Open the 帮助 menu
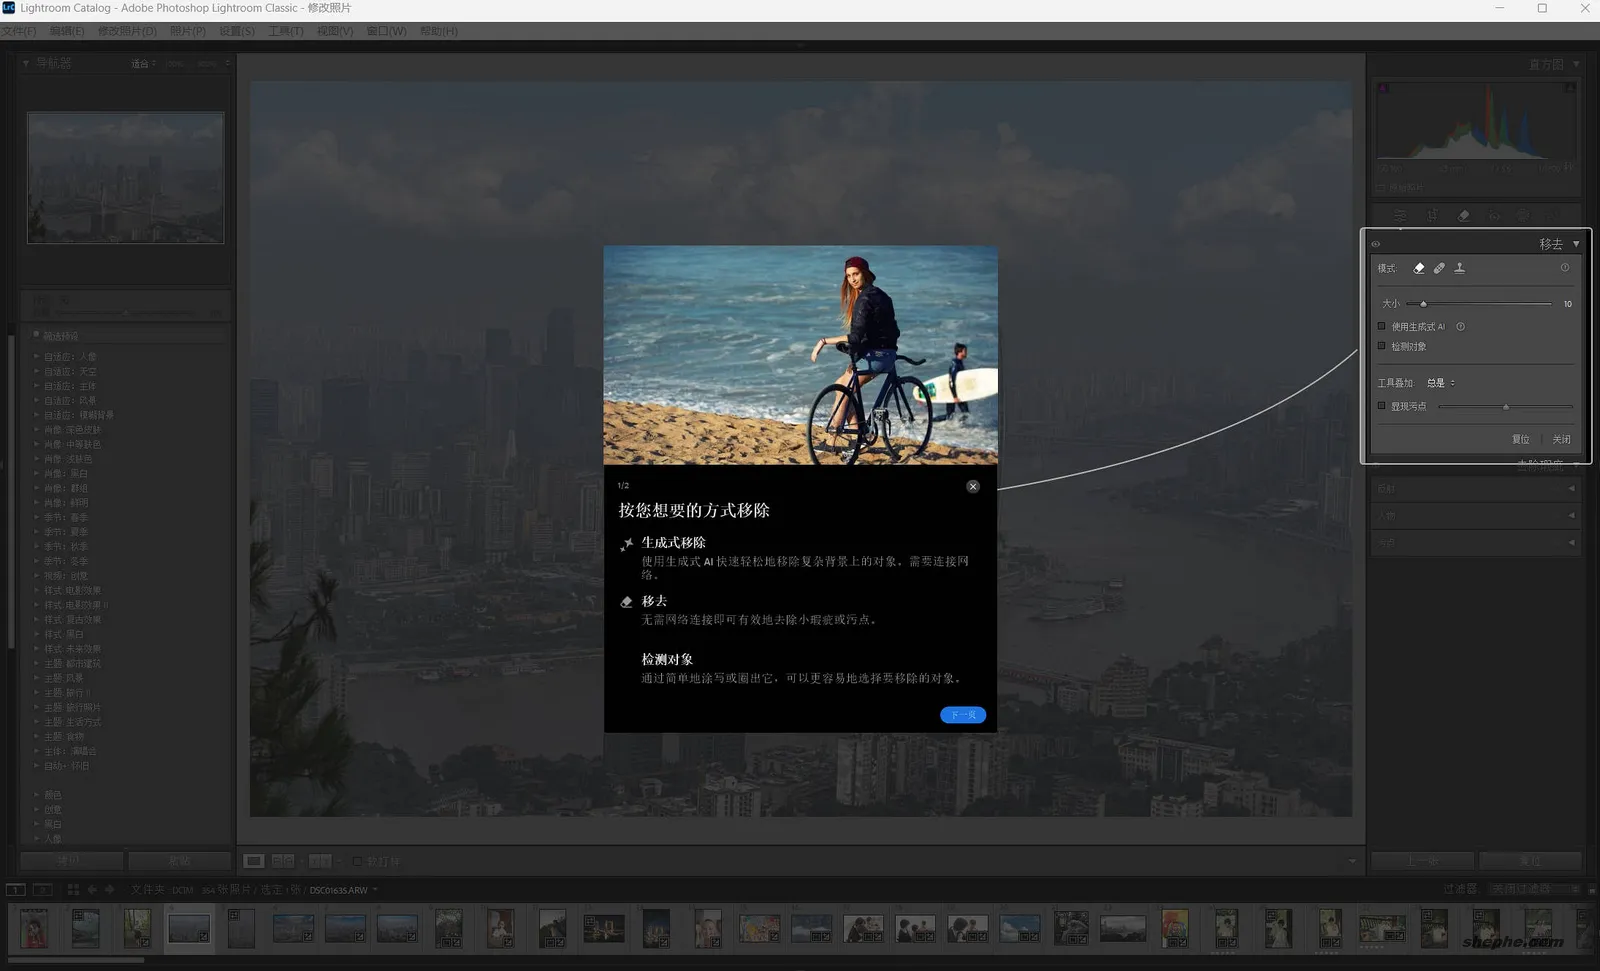The height and width of the screenshot is (971, 1600). 438,31
